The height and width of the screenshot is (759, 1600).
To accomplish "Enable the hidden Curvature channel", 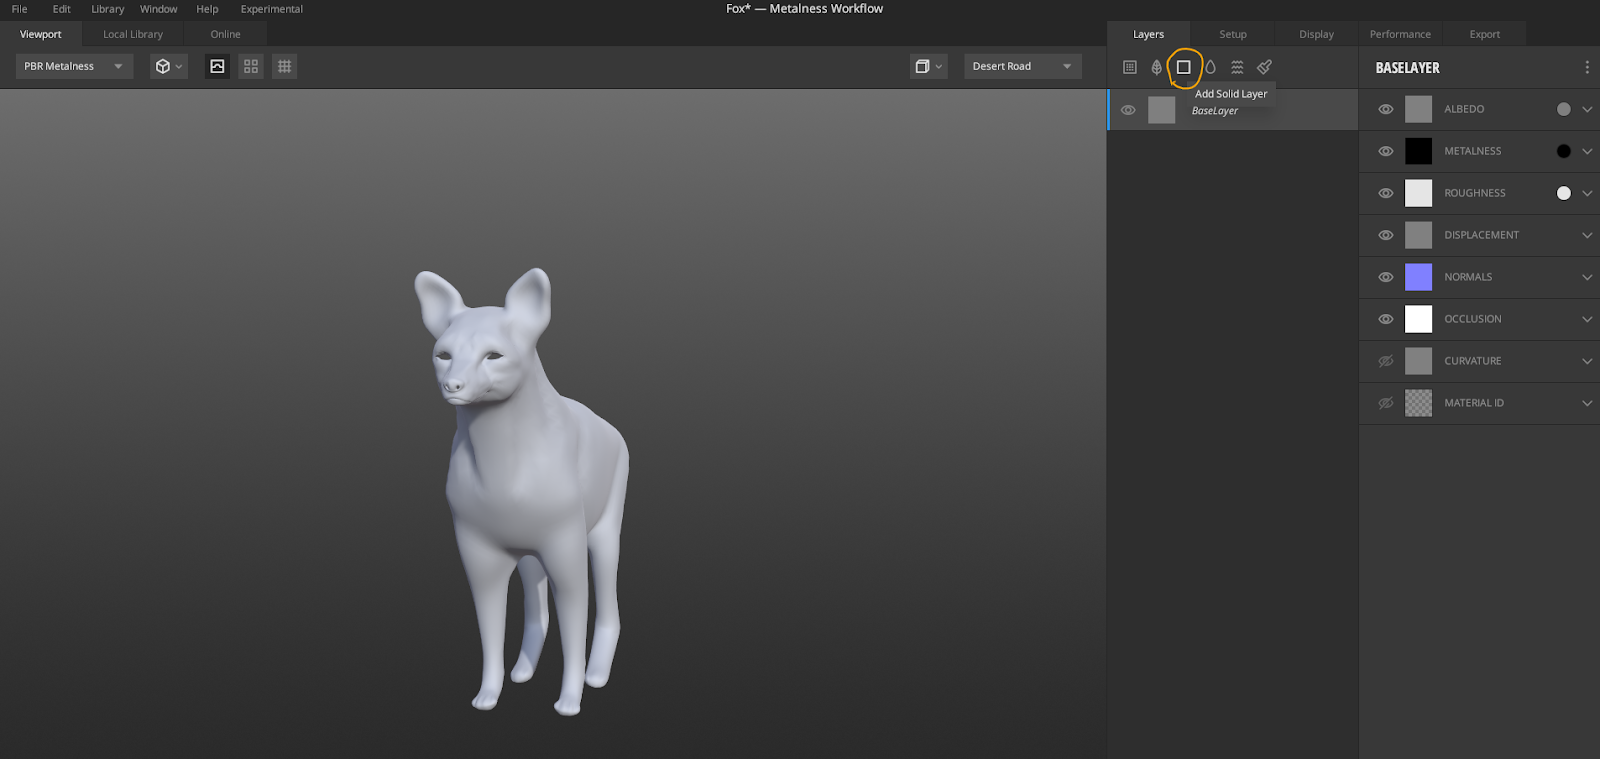I will click(x=1385, y=361).
